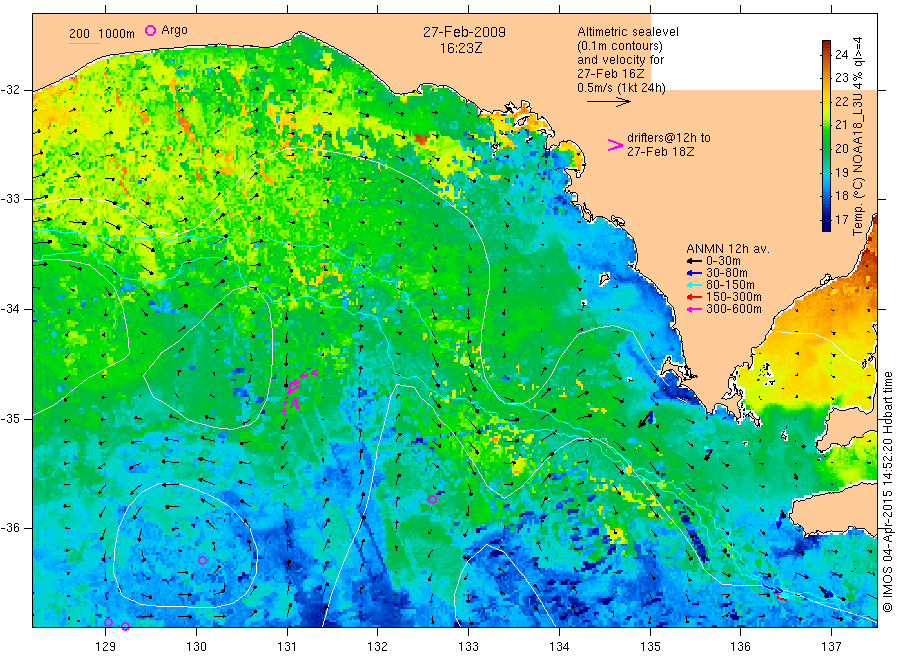Image resolution: width=900 pixels, height=660 pixels.
Task: Click the Argo float marker near 132.6E, 35.7S
Action: [x=432, y=499]
